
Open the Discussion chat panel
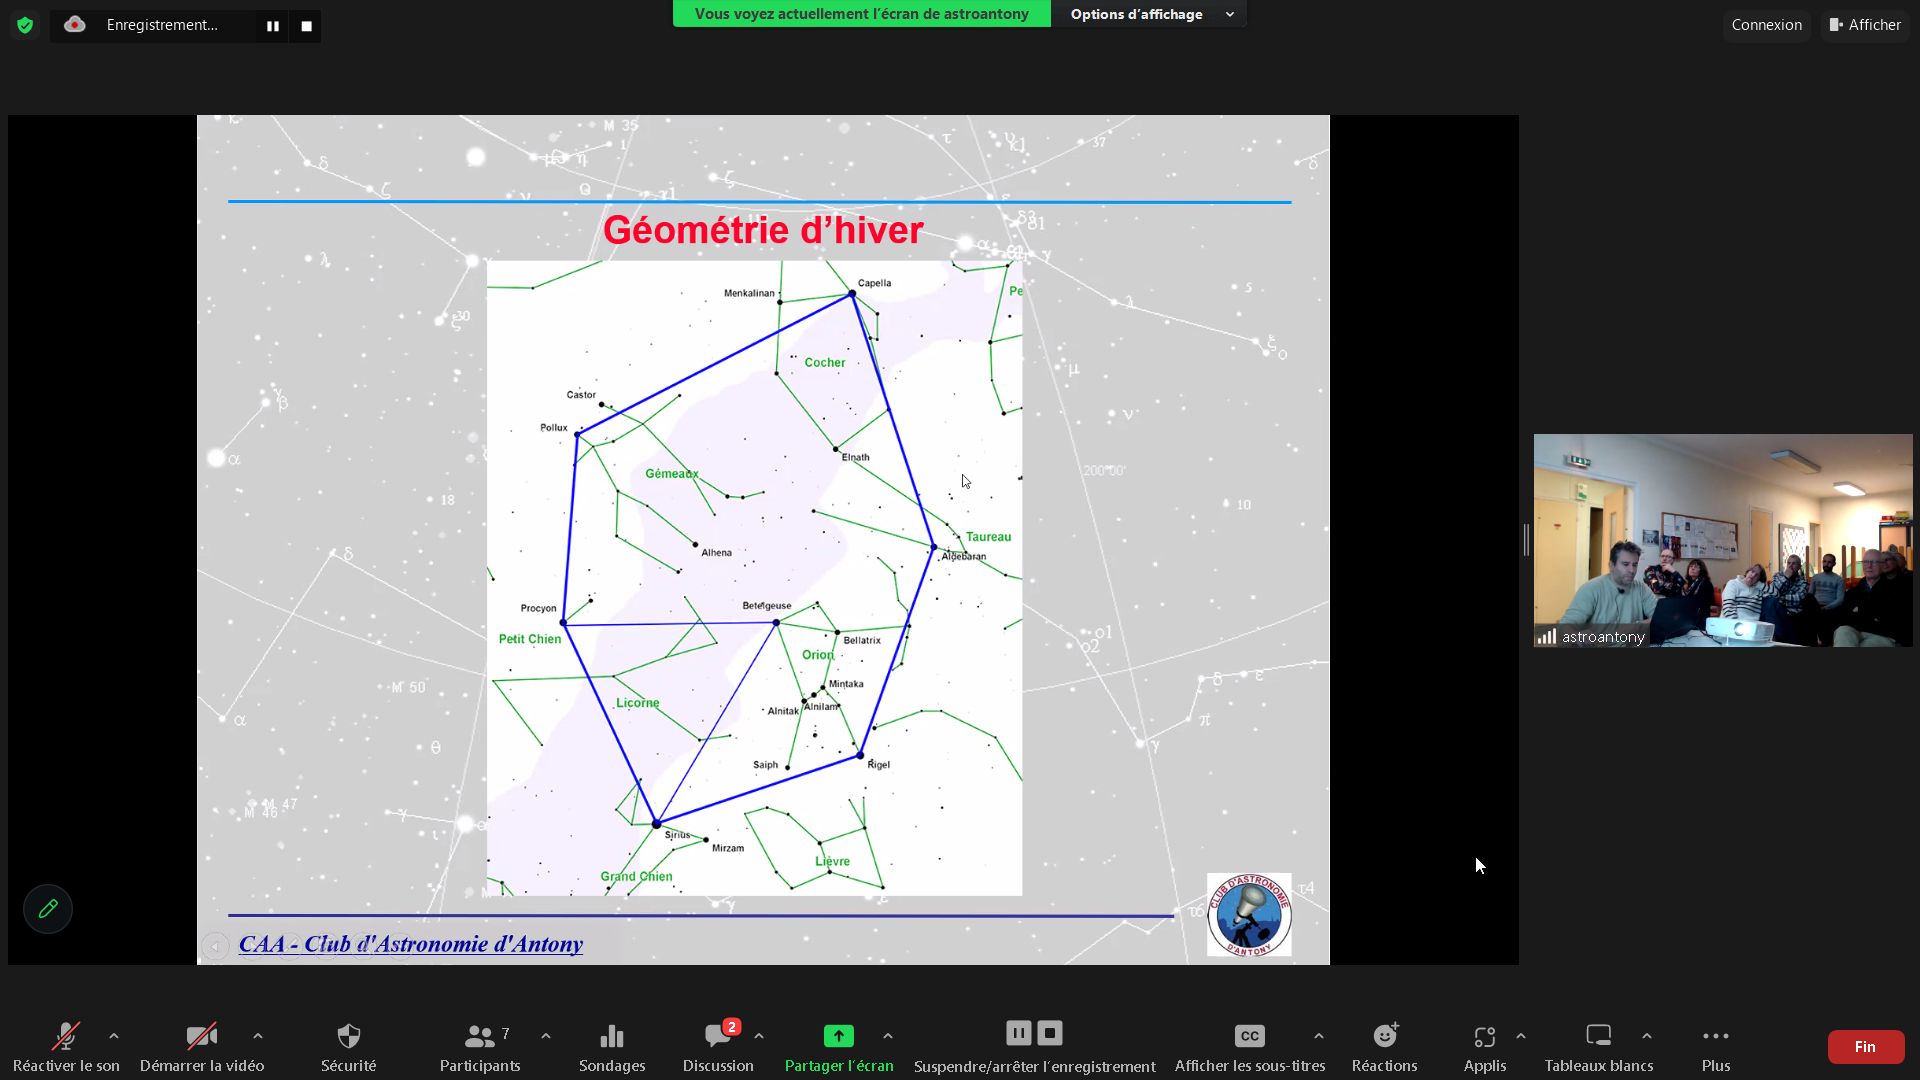(718, 1047)
